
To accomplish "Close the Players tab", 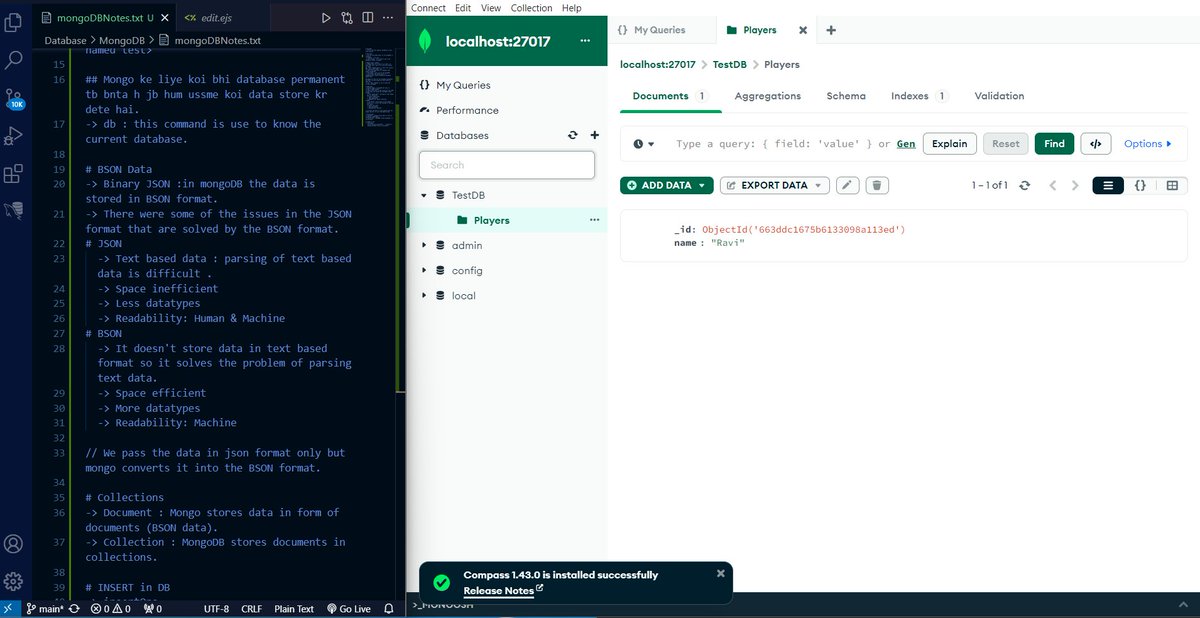I will pyautogui.click(x=802, y=30).
